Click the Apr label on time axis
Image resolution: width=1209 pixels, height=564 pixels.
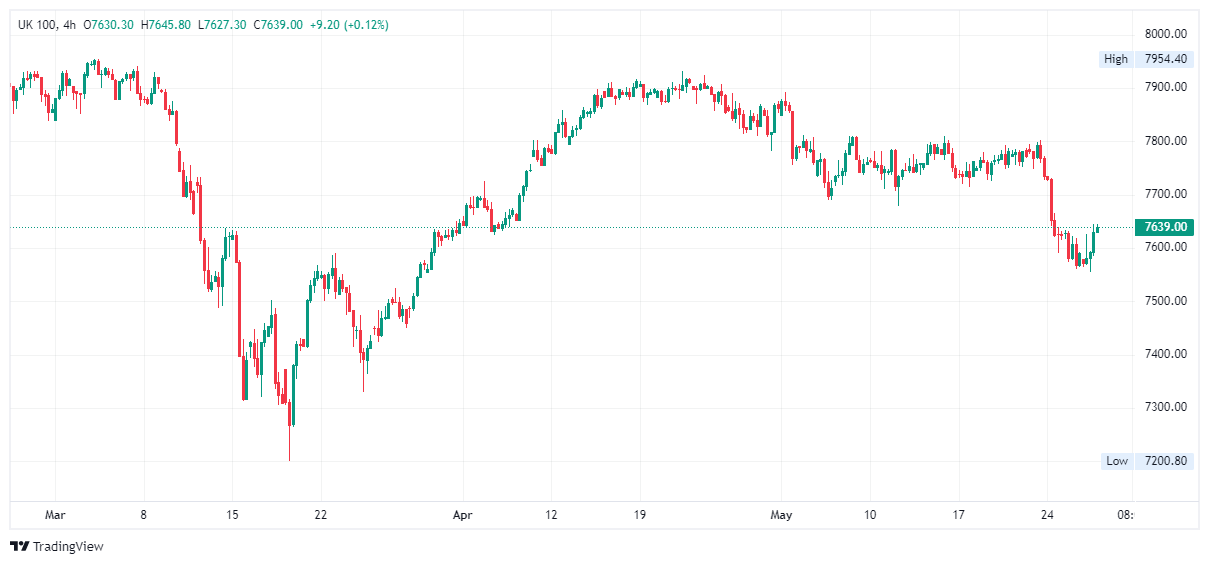[x=463, y=515]
